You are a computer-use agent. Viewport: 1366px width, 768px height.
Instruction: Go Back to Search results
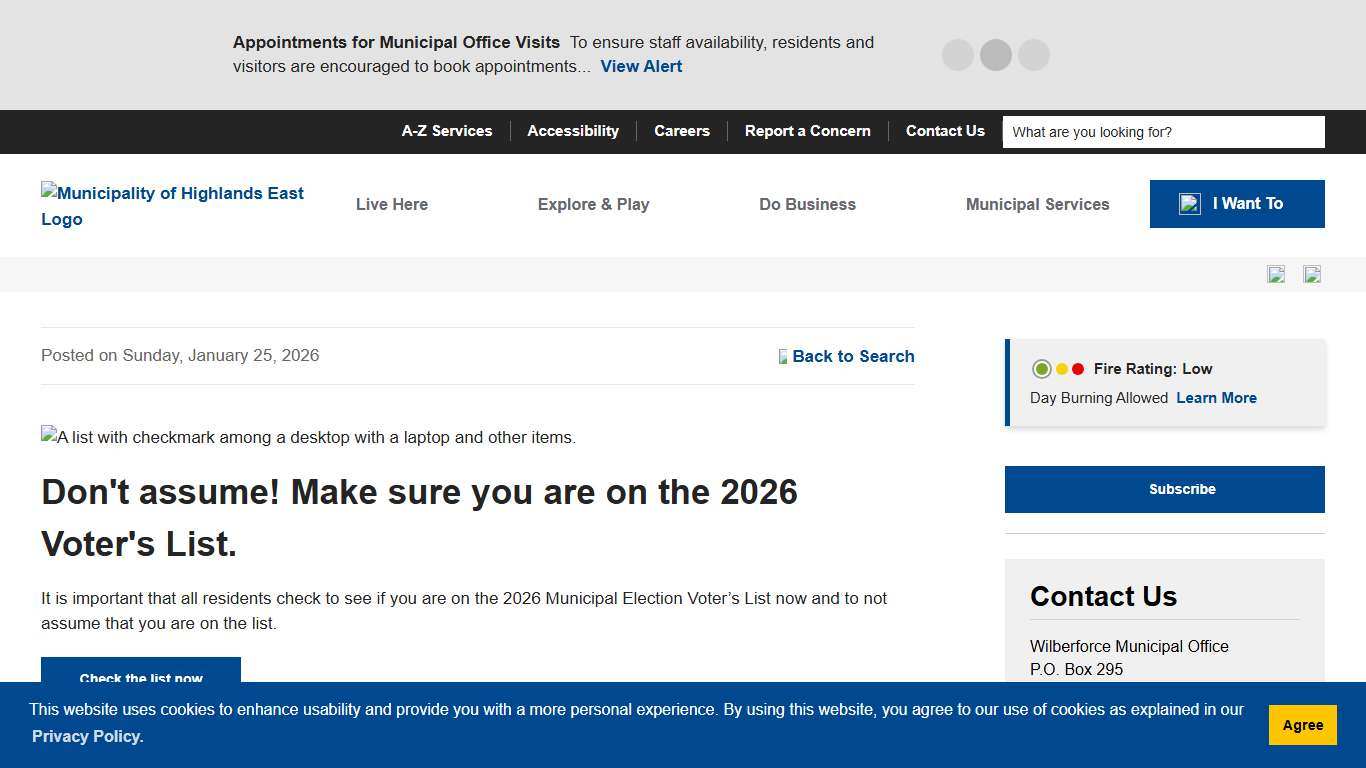click(x=852, y=356)
